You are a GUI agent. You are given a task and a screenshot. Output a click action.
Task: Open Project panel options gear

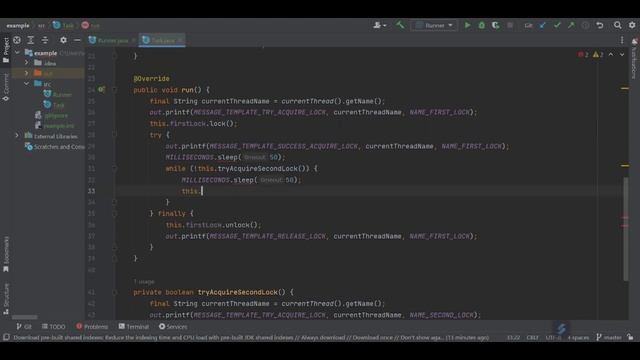pyautogui.click(x=63, y=40)
